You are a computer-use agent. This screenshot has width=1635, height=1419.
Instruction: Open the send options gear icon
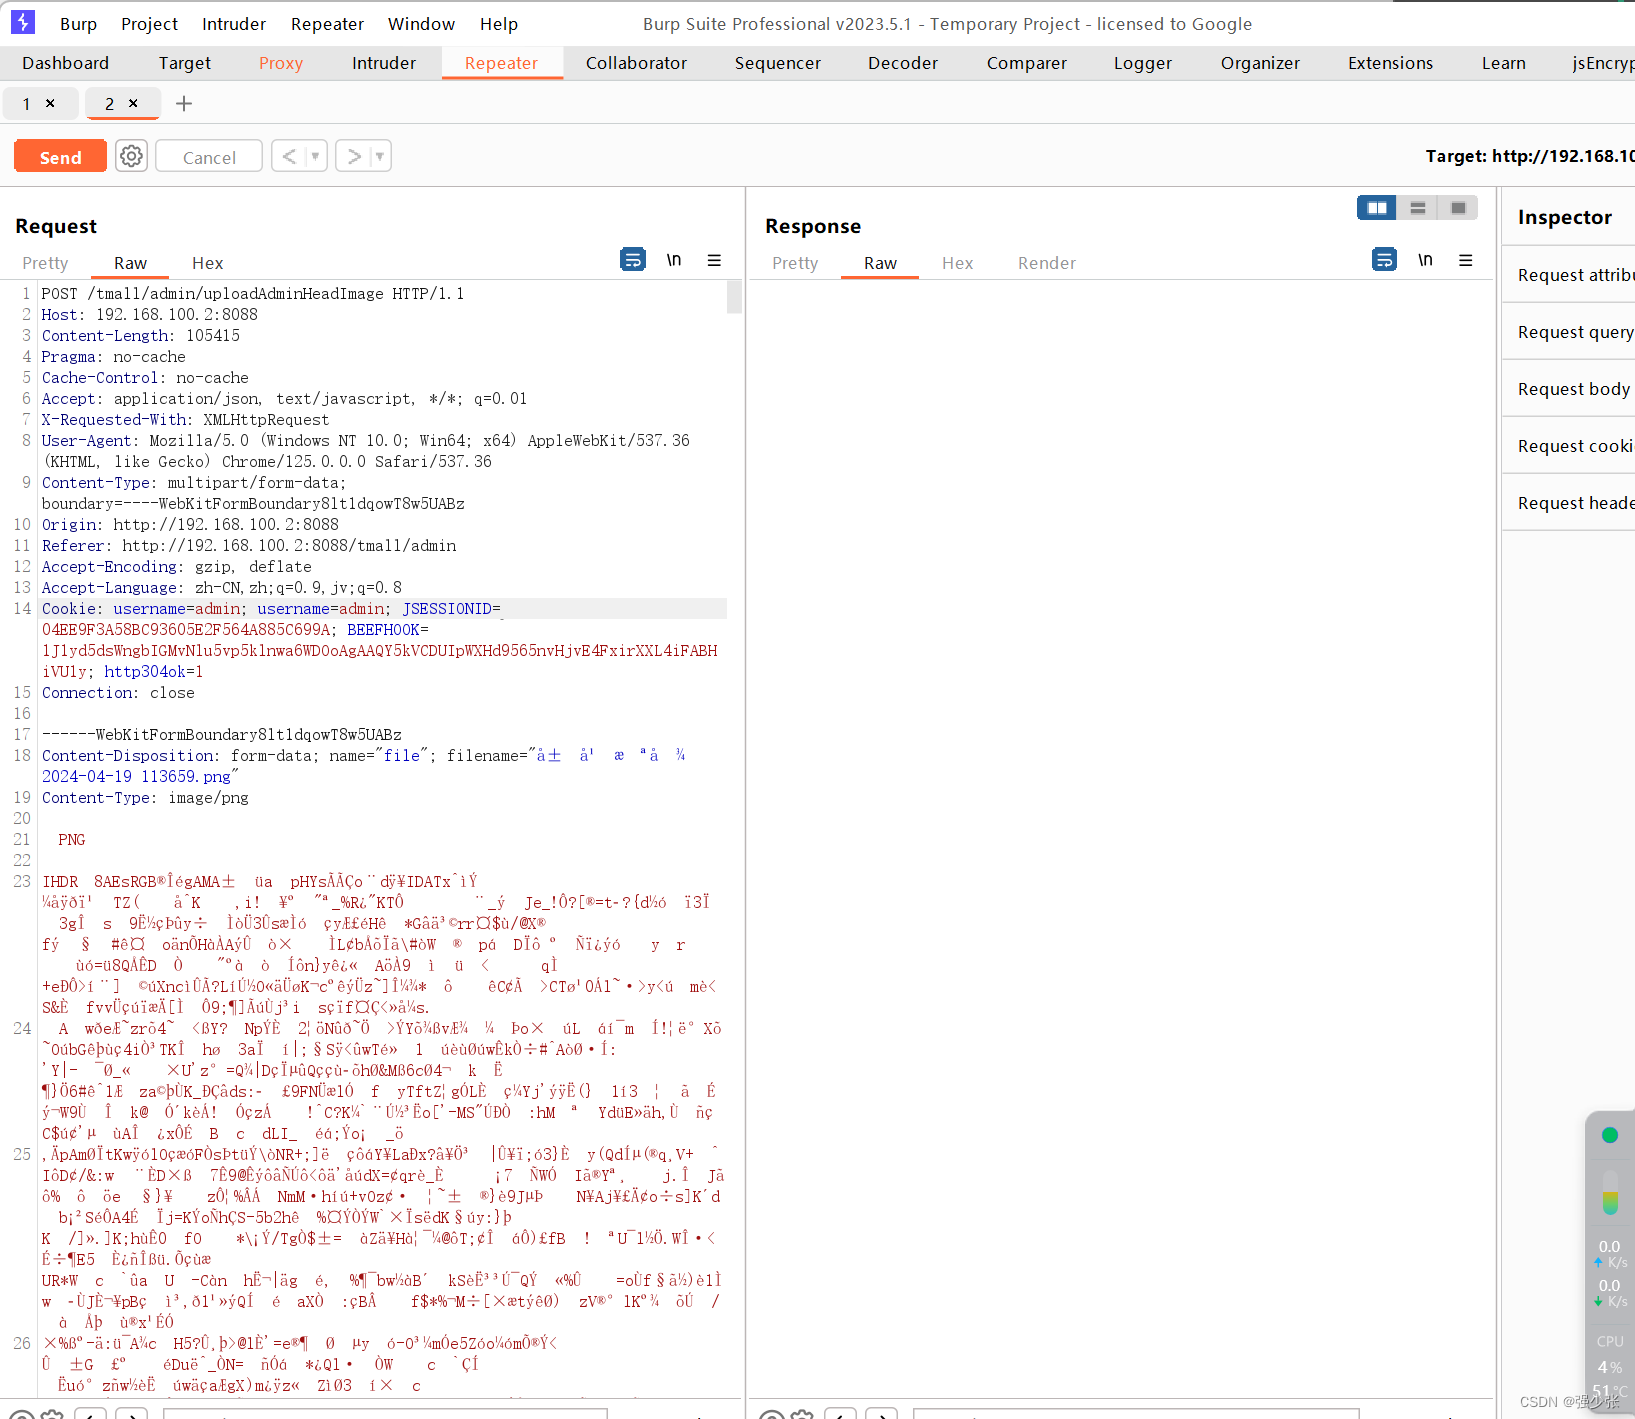pyautogui.click(x=131, y=156)
